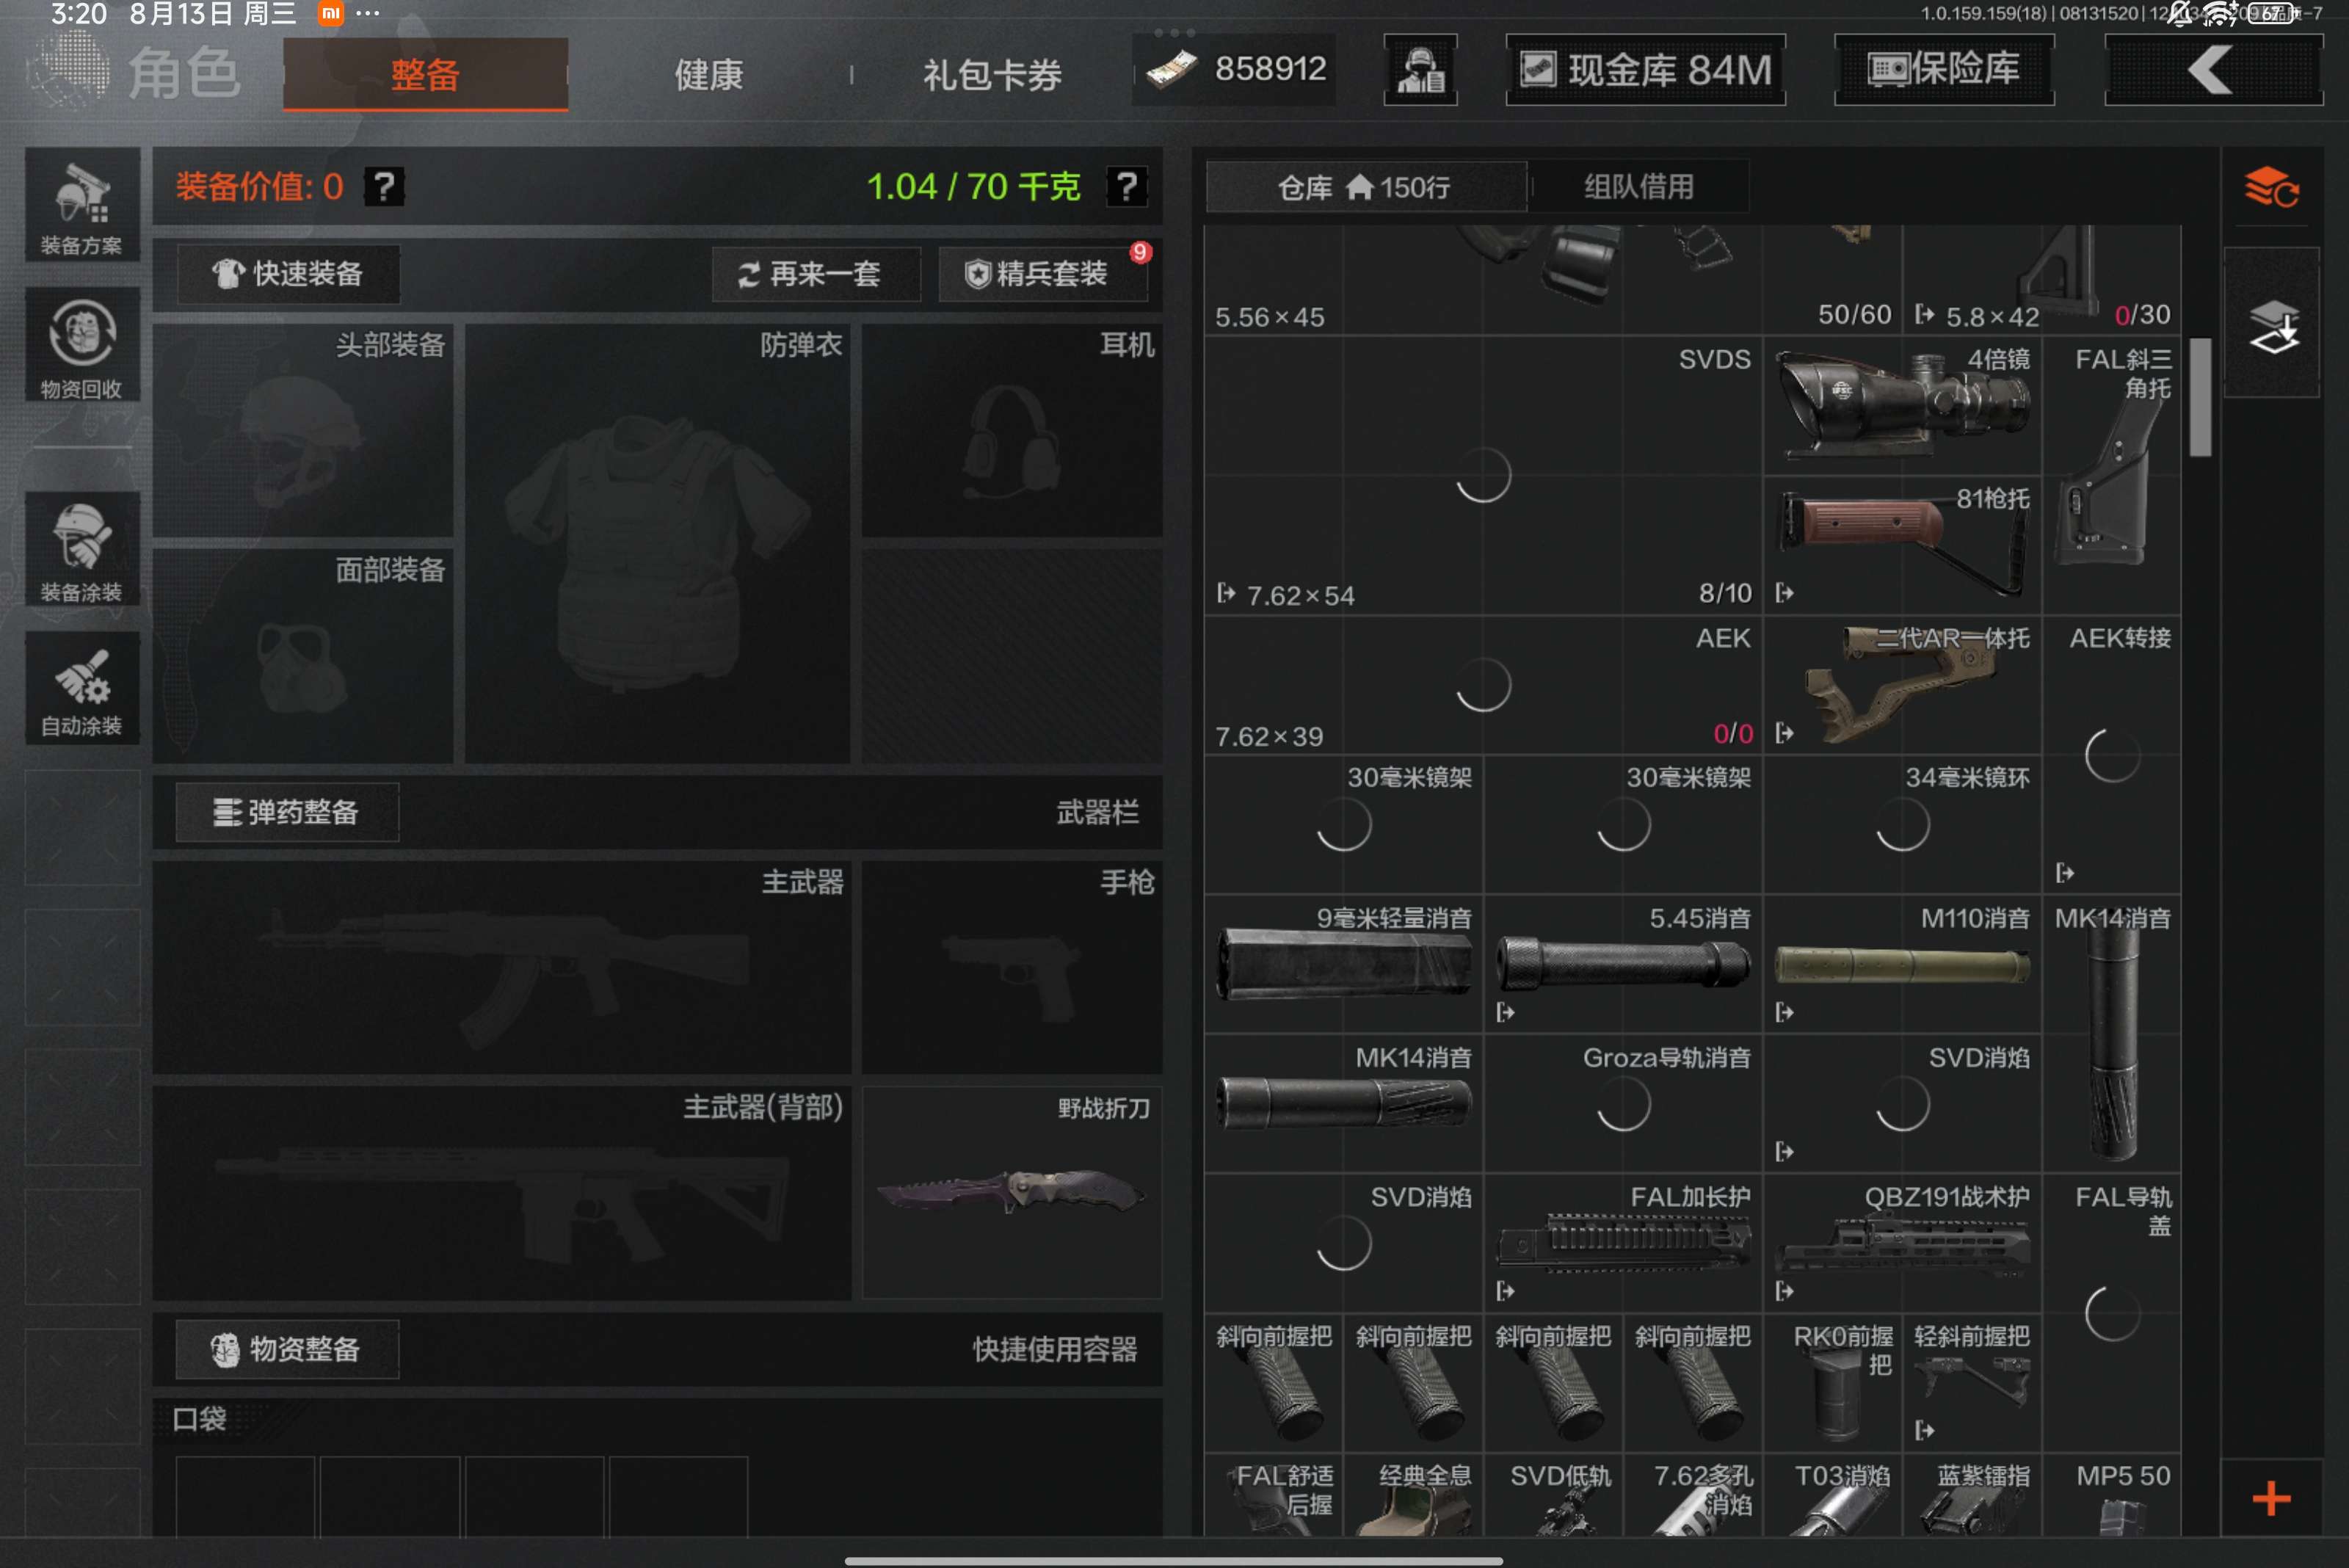The width and height of the screenshot is (2349, 1568).
Task: Click the 主武器 slot
Action: point(502,968)
